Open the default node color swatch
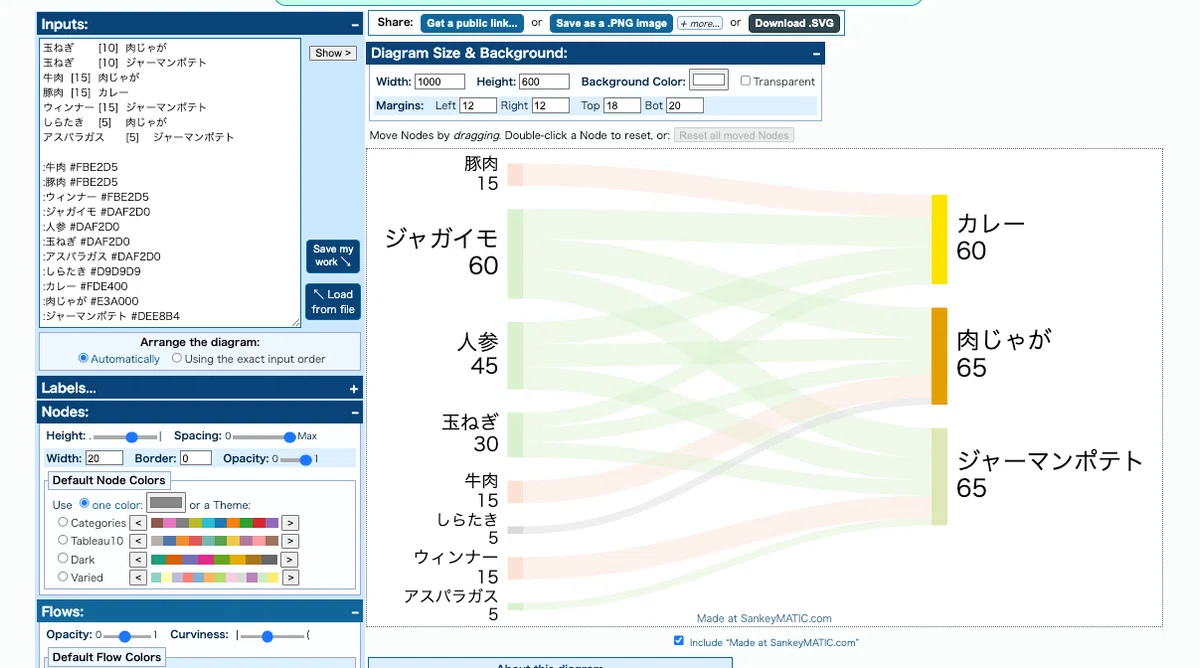The image size is (1200, 668). [x=166, y=503]
